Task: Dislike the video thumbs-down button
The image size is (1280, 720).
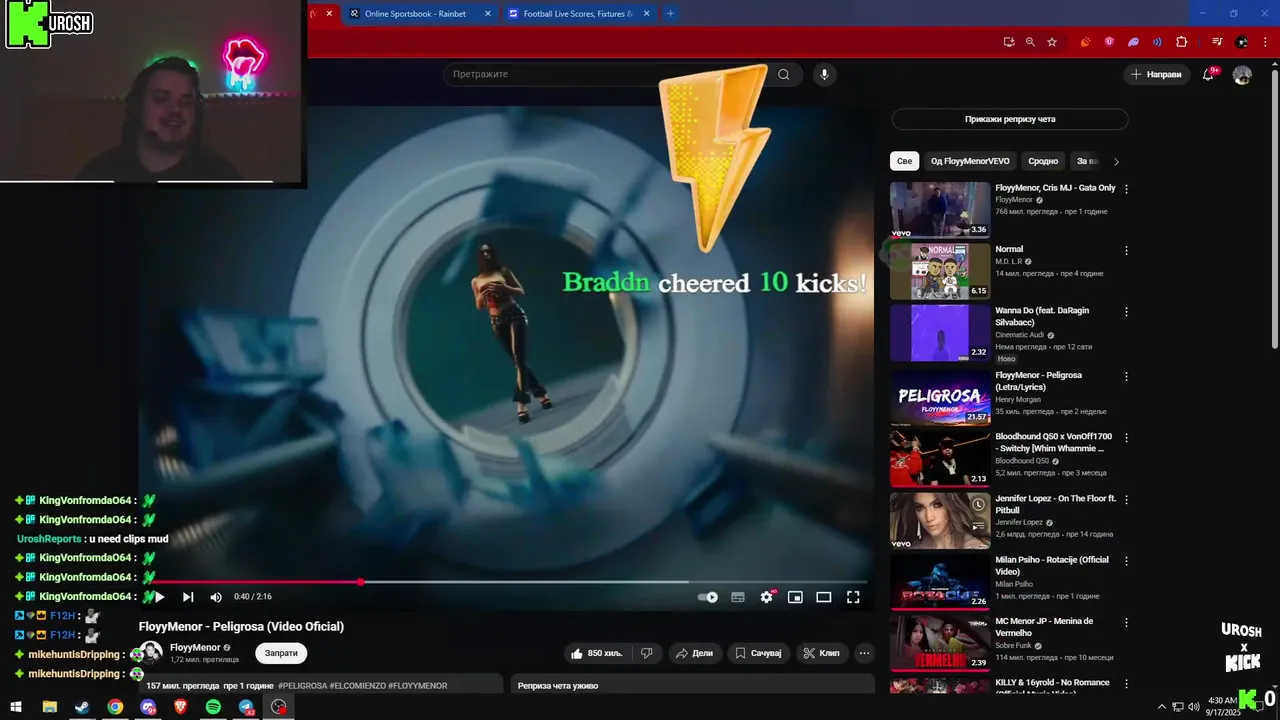Action: (647, 653)
